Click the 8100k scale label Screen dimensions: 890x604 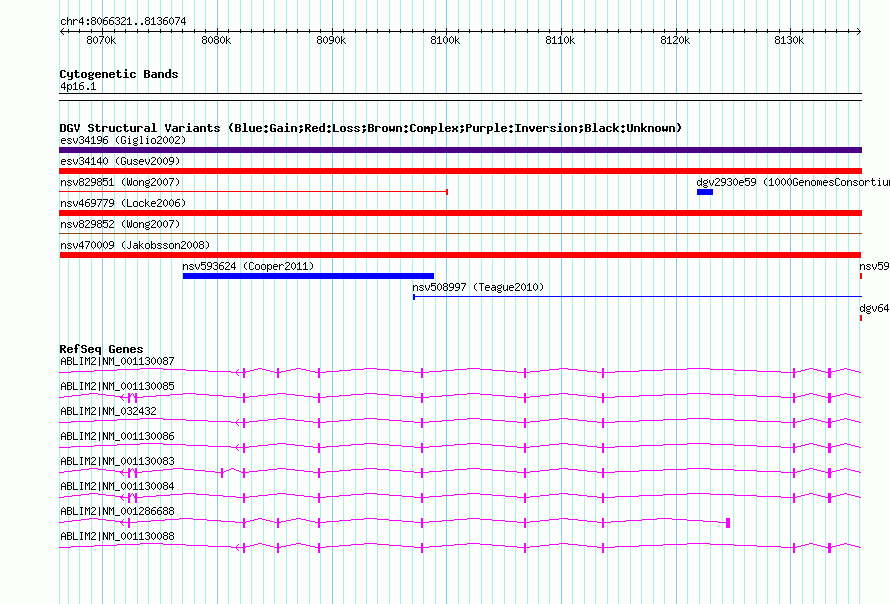tap(446, 40)
